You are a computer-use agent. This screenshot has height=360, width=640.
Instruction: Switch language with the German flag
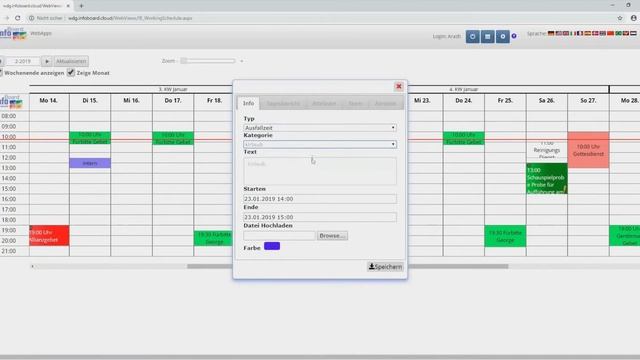click(x=551, y=33)
